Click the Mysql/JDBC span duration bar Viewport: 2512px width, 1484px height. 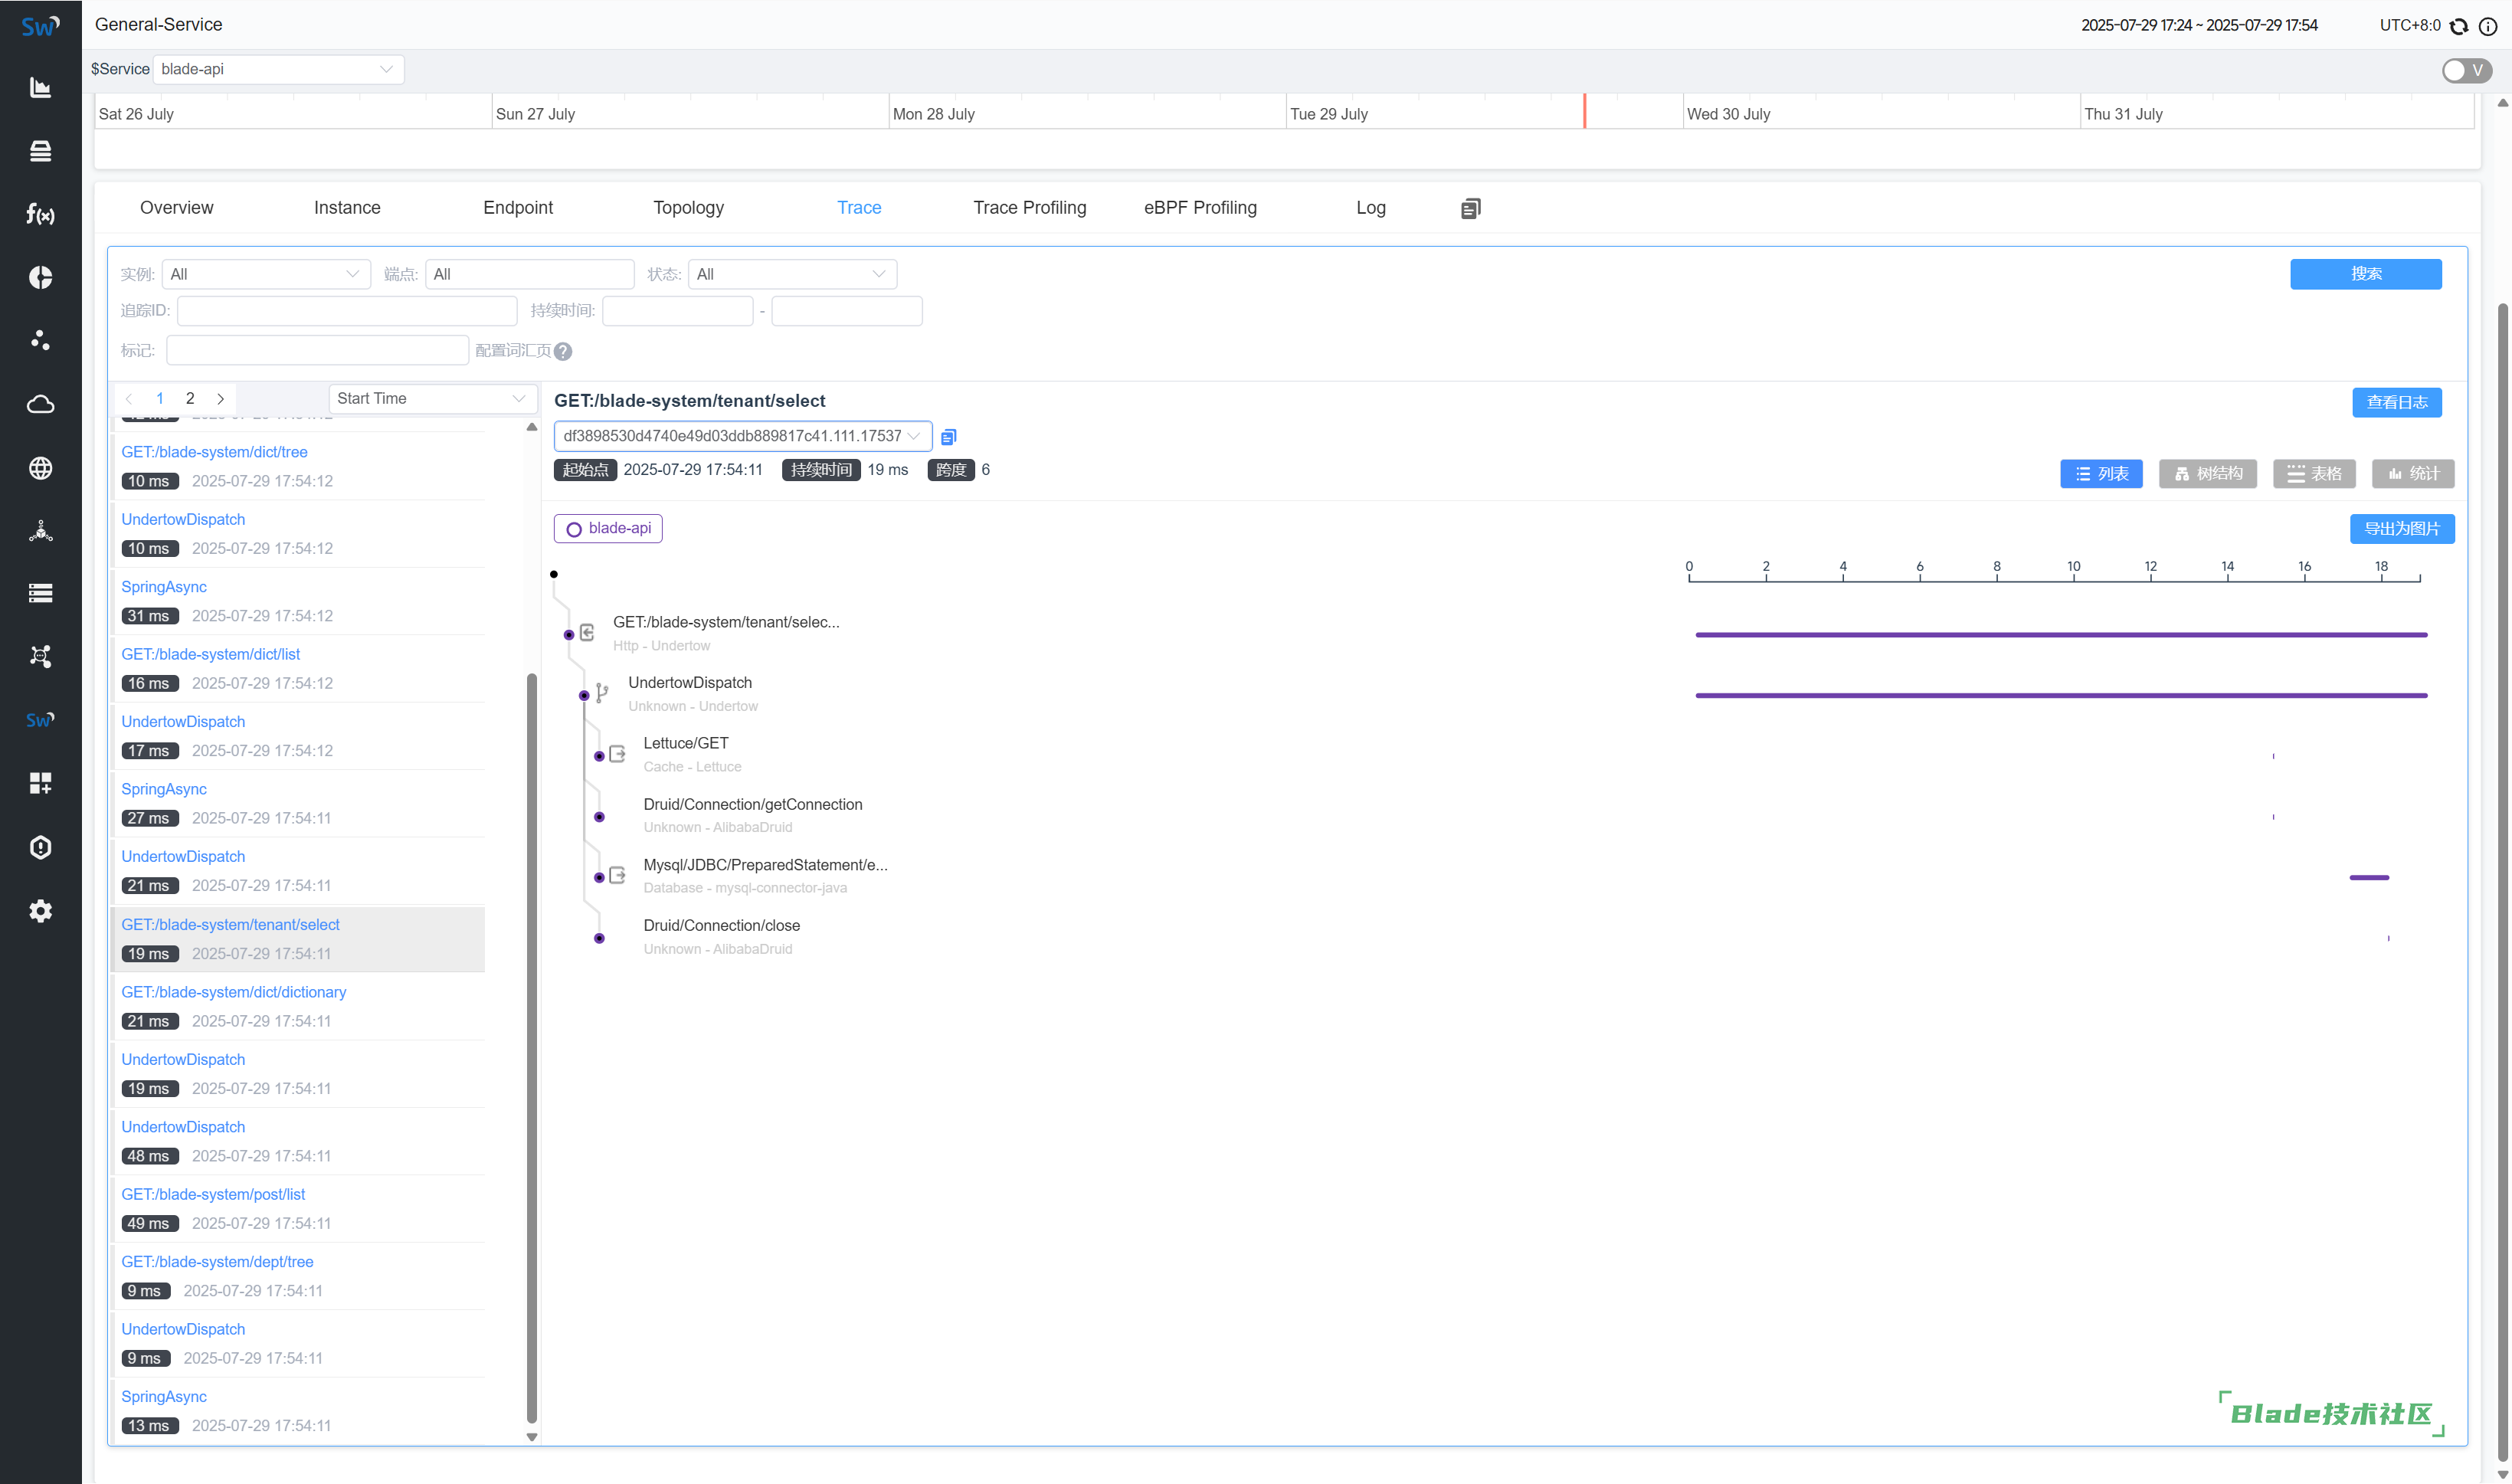pyautogui.click(x=2369, y=877)
